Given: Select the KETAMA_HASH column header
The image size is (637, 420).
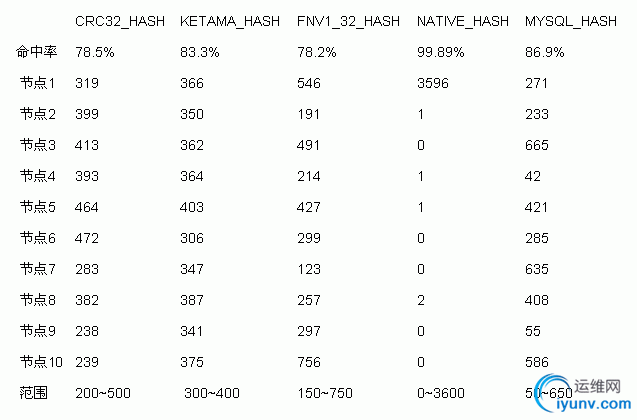Looking at the screenshot, I should point(230,21).
